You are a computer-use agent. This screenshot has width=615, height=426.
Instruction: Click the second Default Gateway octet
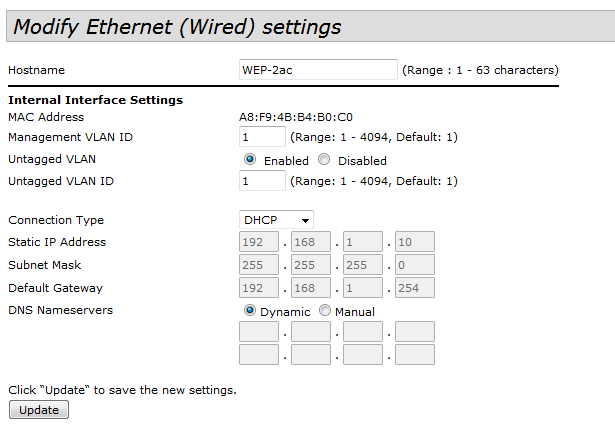pyautogui.click(x=311, y=288)
